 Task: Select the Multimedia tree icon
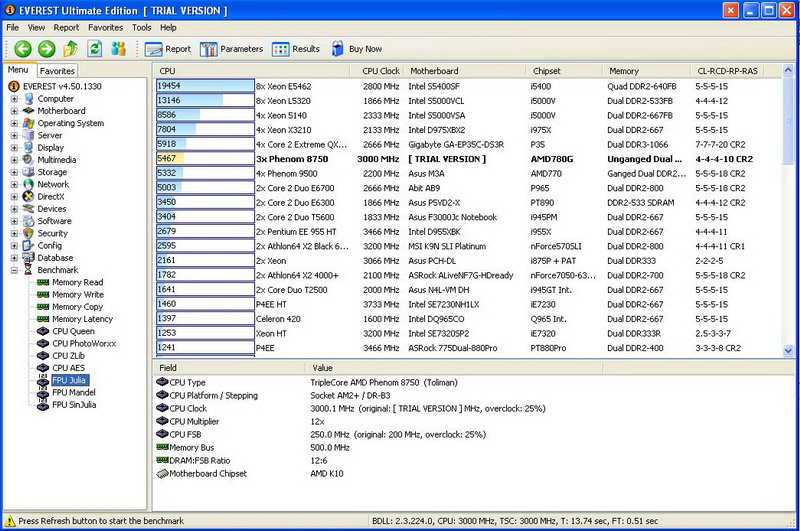[29, 160]
